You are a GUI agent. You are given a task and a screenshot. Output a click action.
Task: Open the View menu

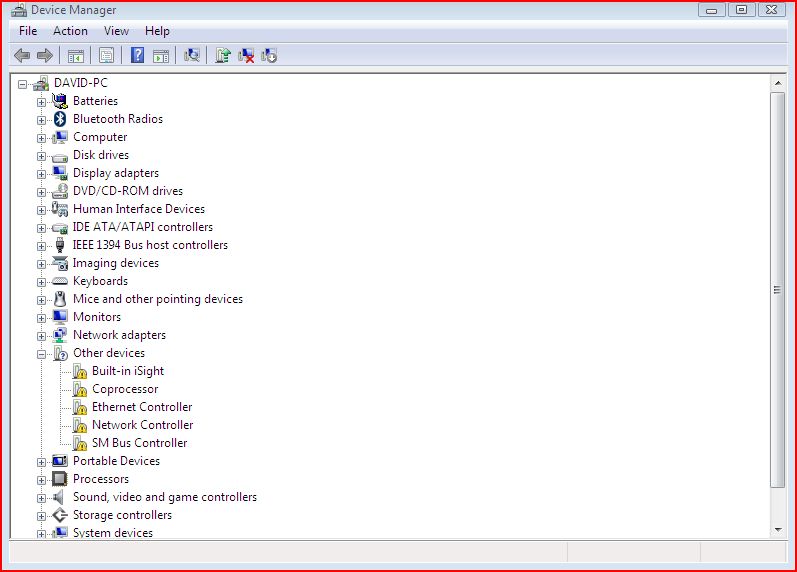tap(116, 31)
